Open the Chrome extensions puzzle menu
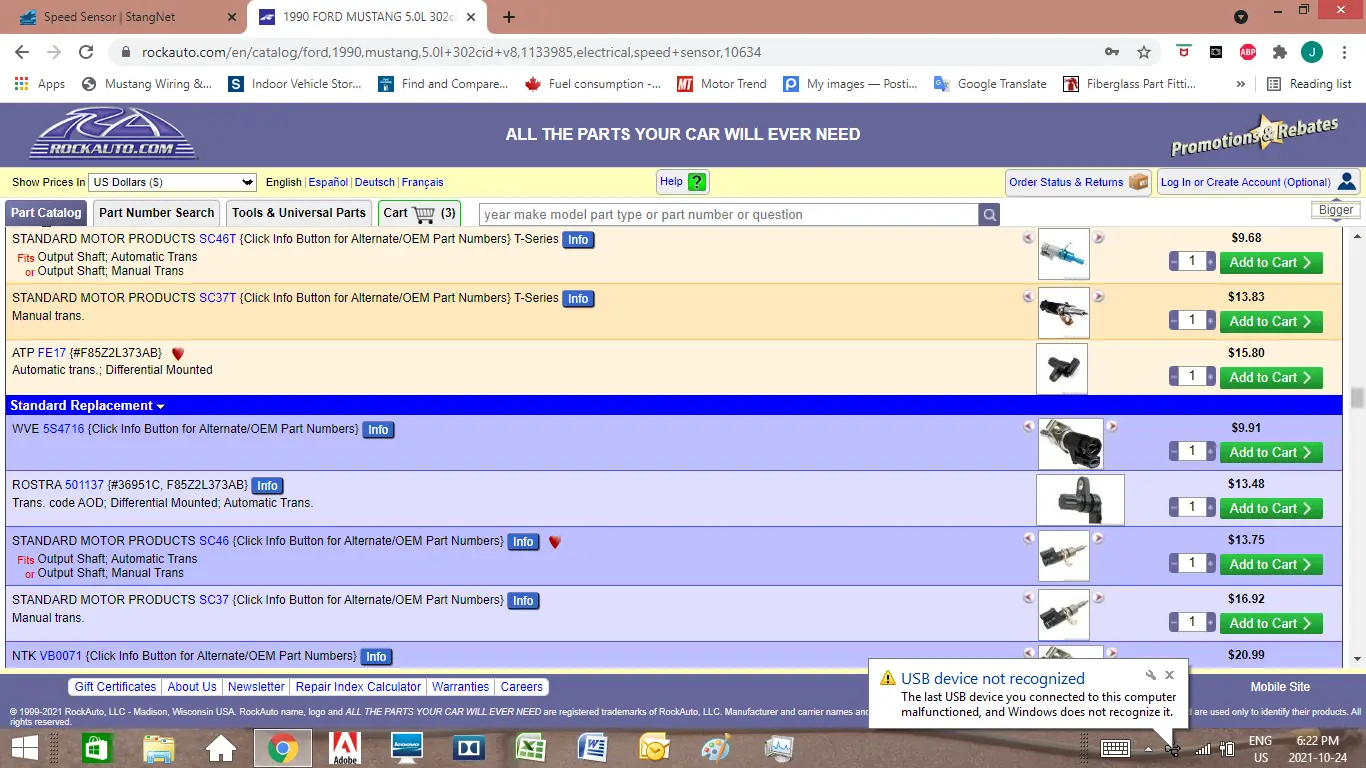This screenshot has width=1366, height=768. pos(1279,52)
